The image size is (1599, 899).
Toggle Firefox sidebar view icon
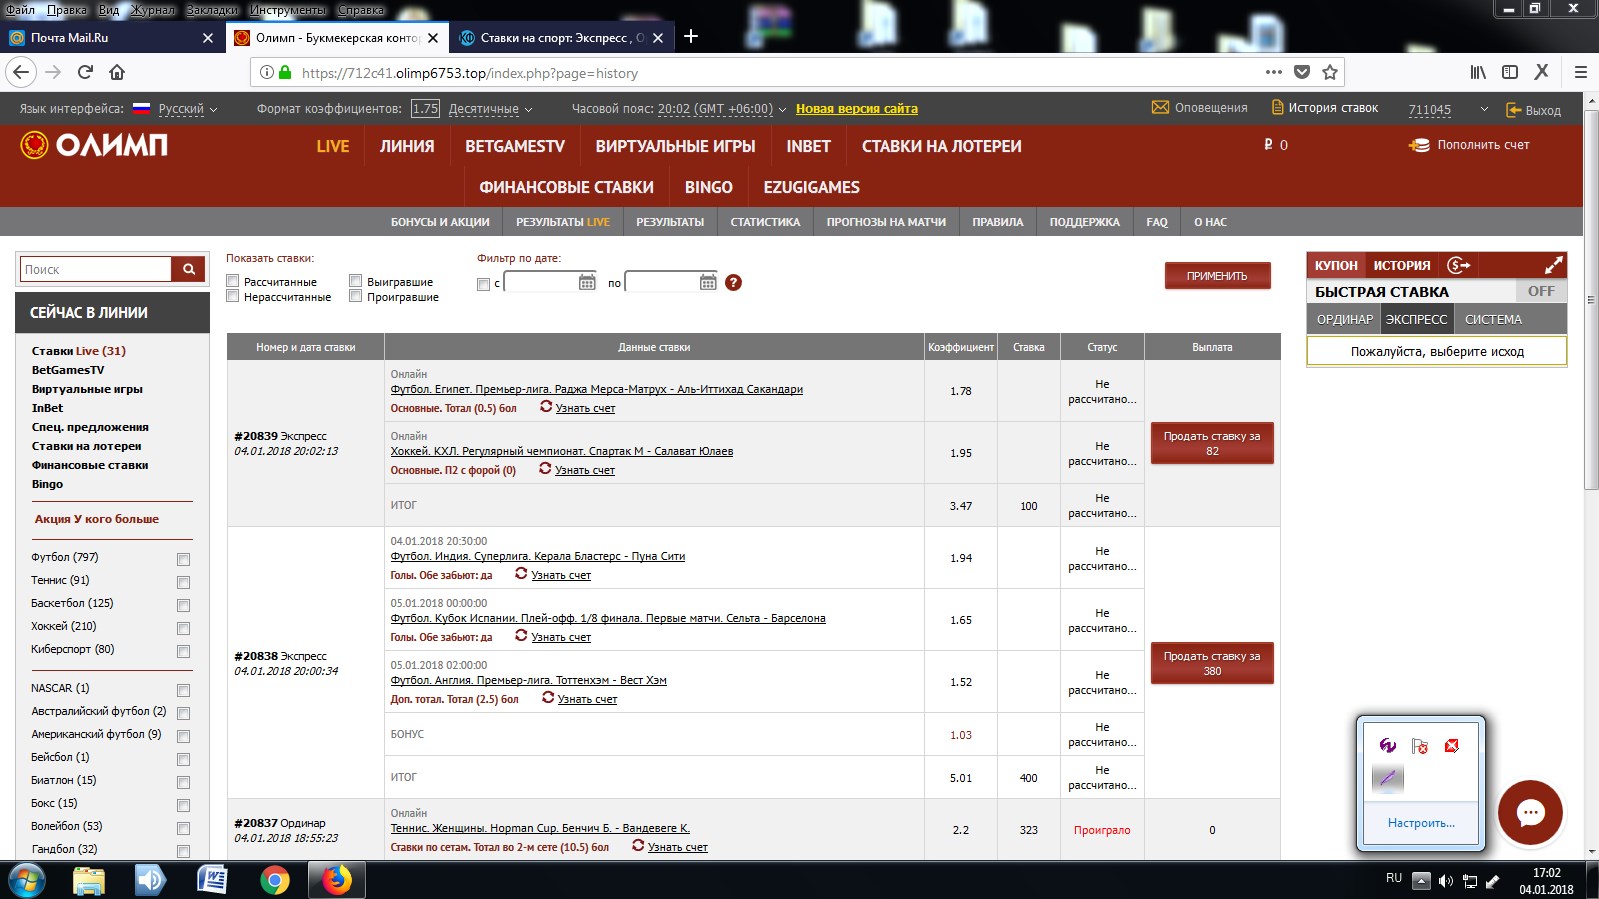click(x=1510, y=72)
